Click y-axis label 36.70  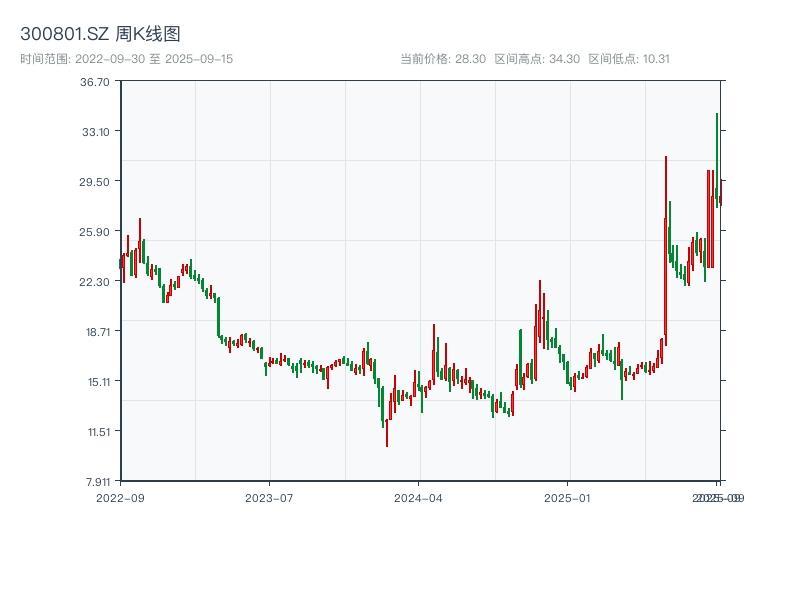click(95, 82)
